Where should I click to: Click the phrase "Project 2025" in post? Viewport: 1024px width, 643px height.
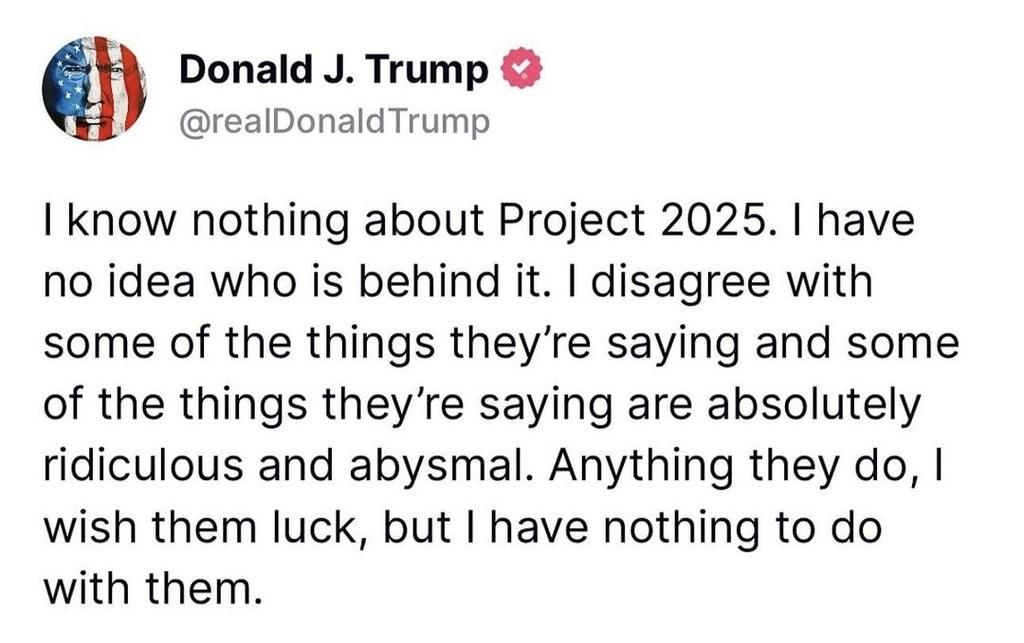pos(631,220)
